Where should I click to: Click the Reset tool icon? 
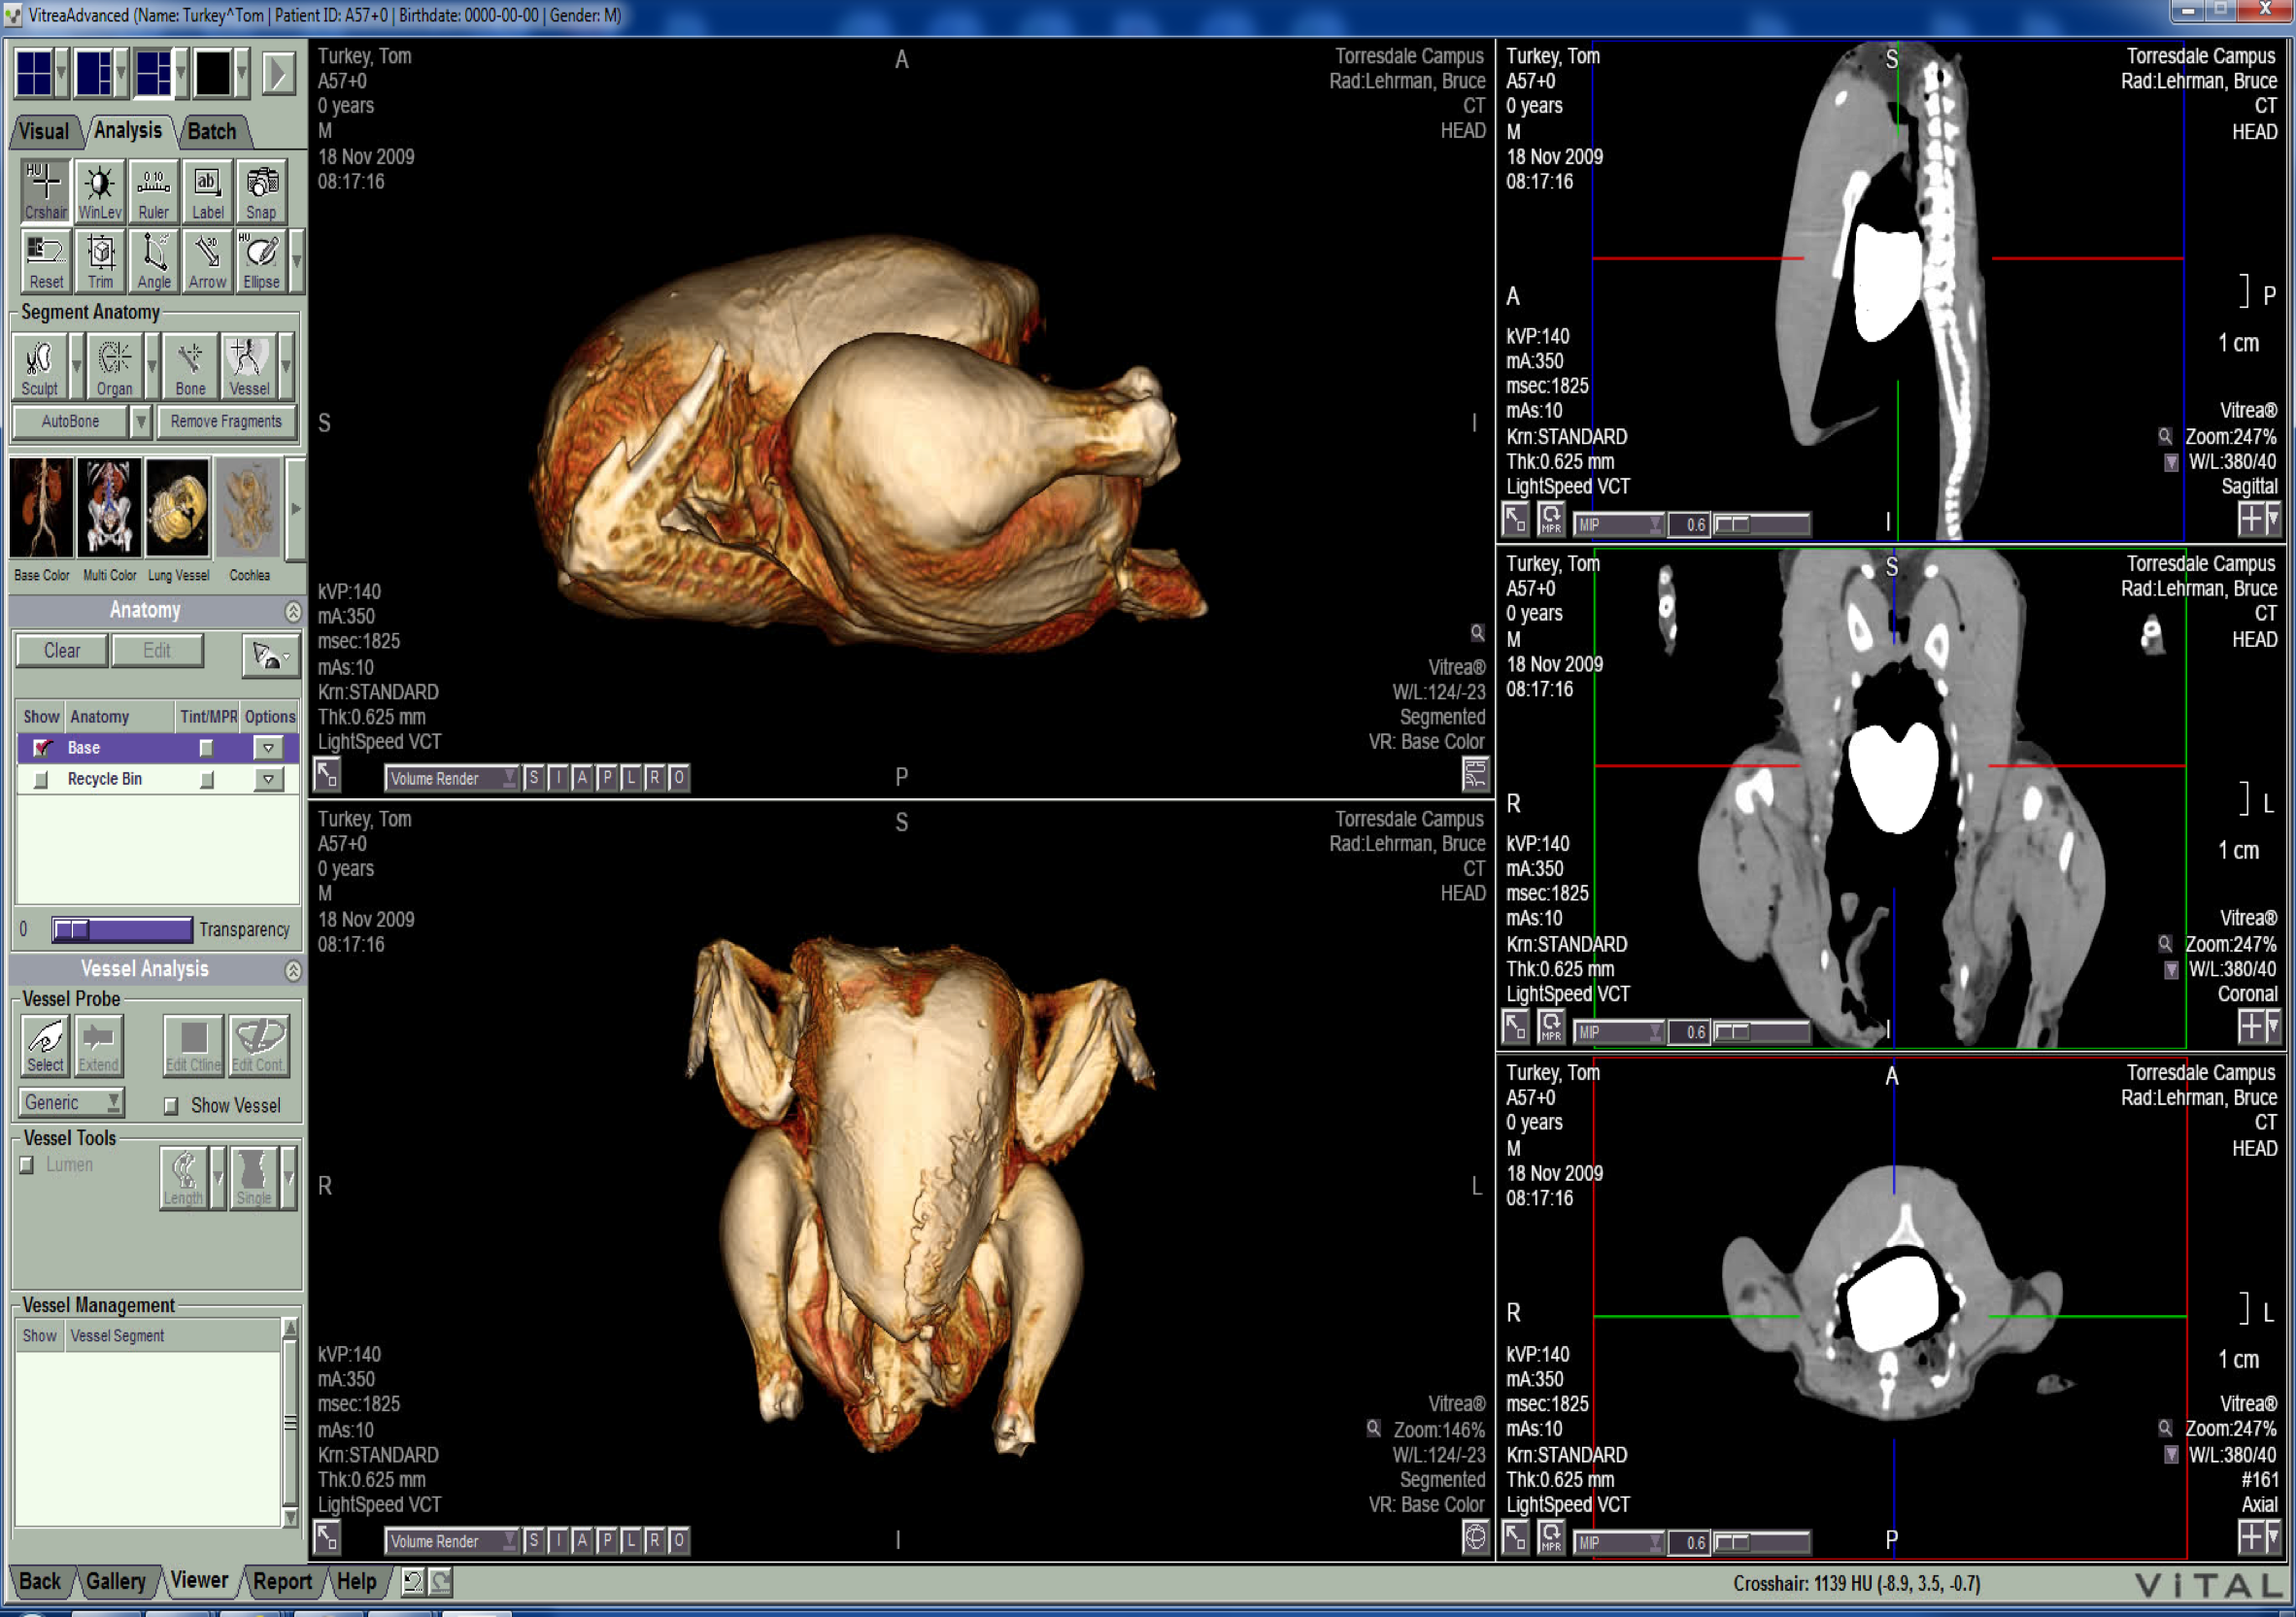[x=45, y=261]
